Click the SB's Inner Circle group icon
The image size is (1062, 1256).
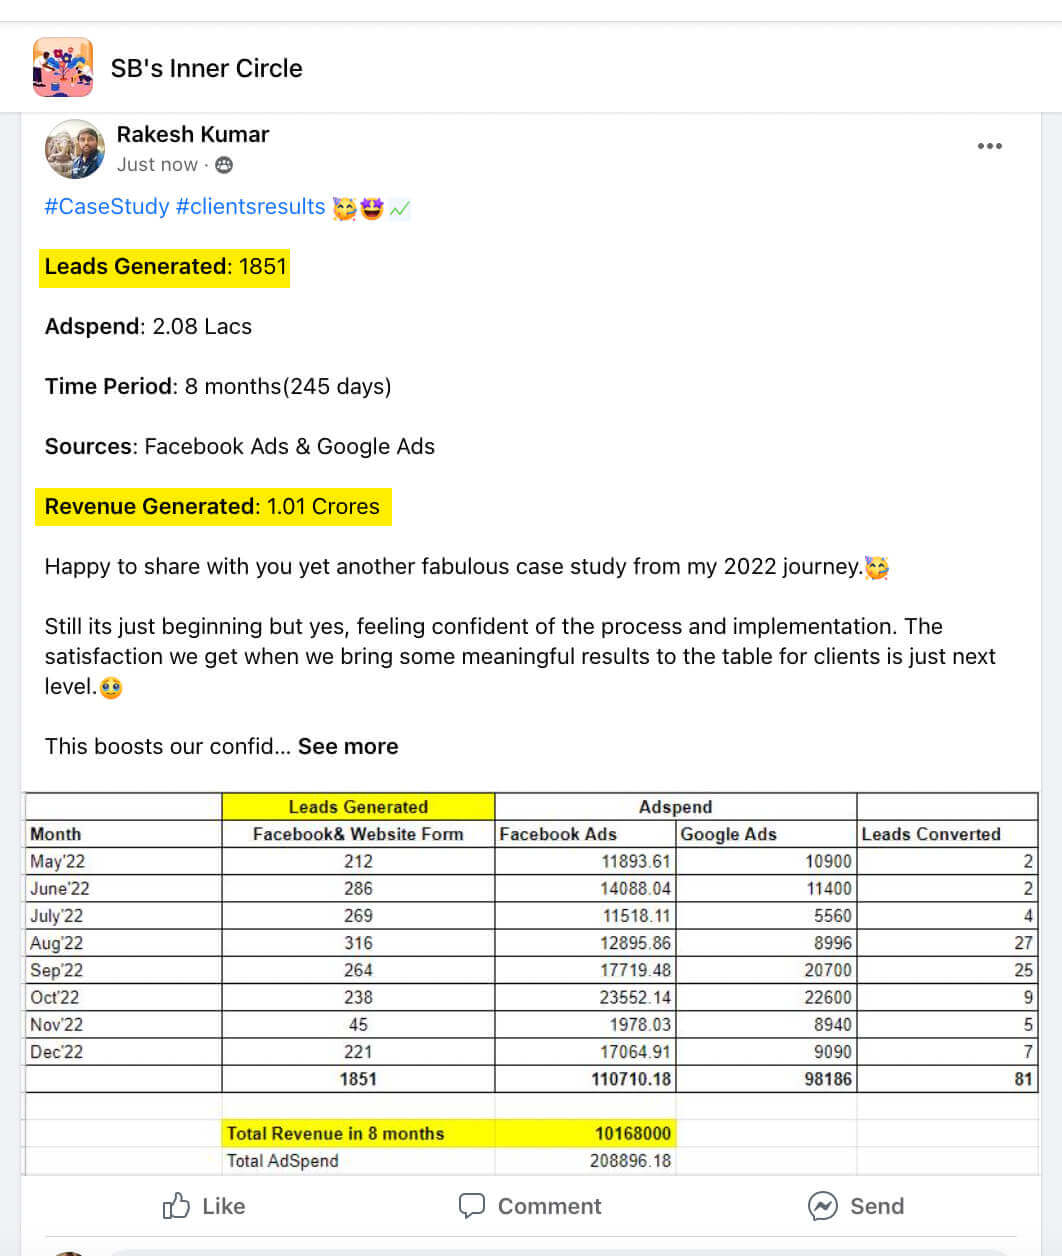63,67
